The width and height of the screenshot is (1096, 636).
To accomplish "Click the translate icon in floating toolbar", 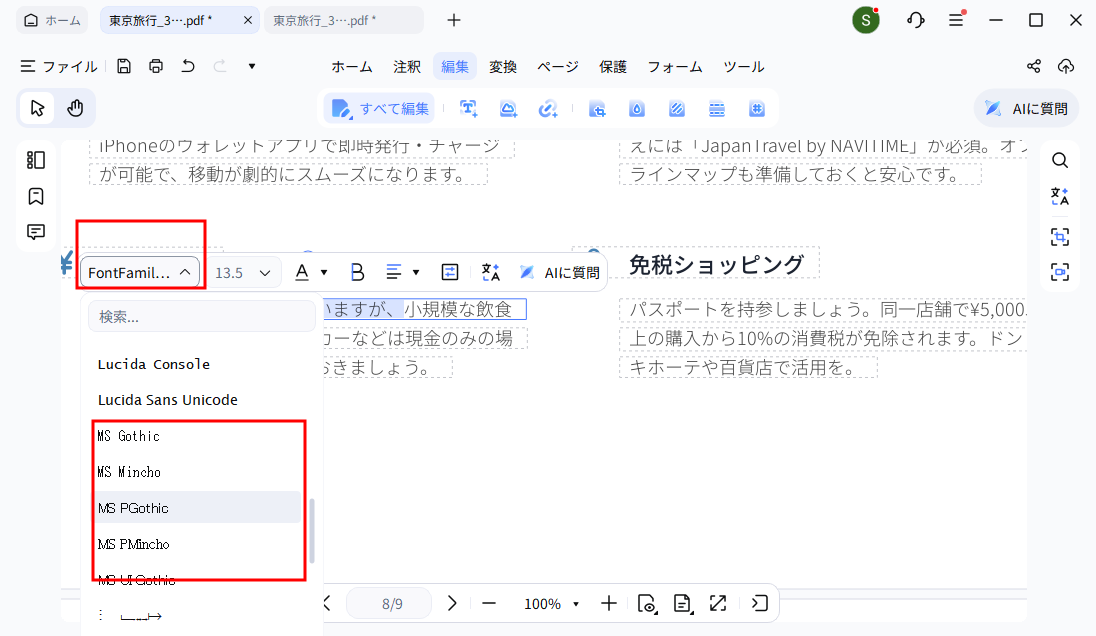I will [491, 272].
